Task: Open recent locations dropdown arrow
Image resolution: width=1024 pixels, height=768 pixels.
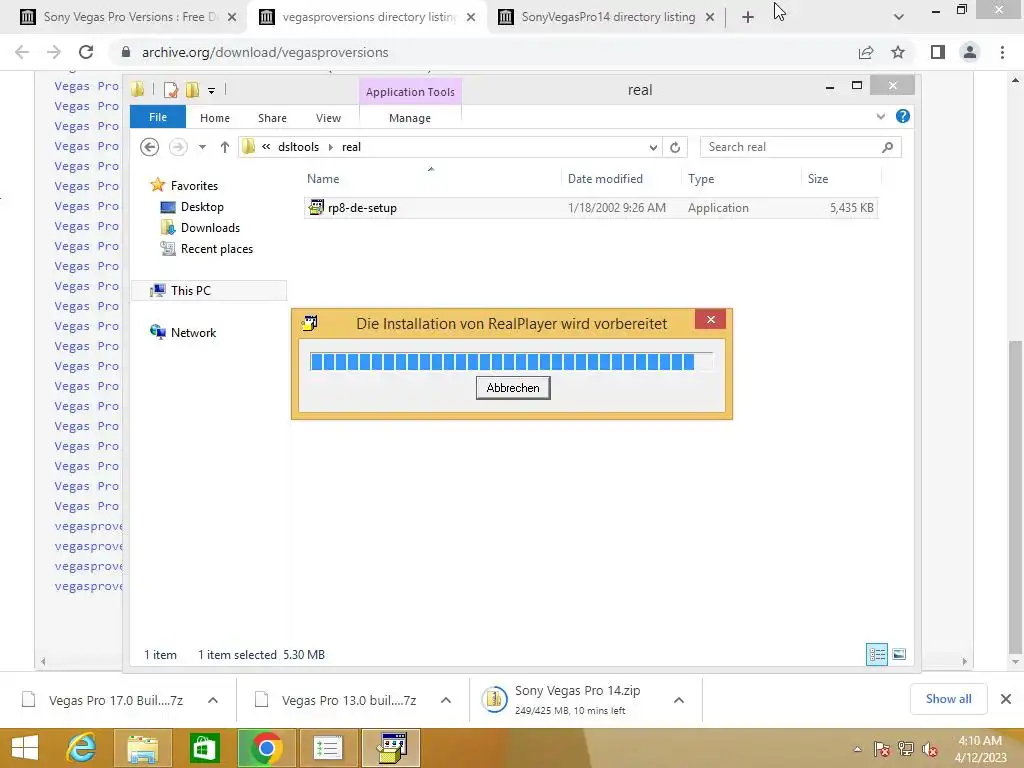Action: tap(202, 147)
